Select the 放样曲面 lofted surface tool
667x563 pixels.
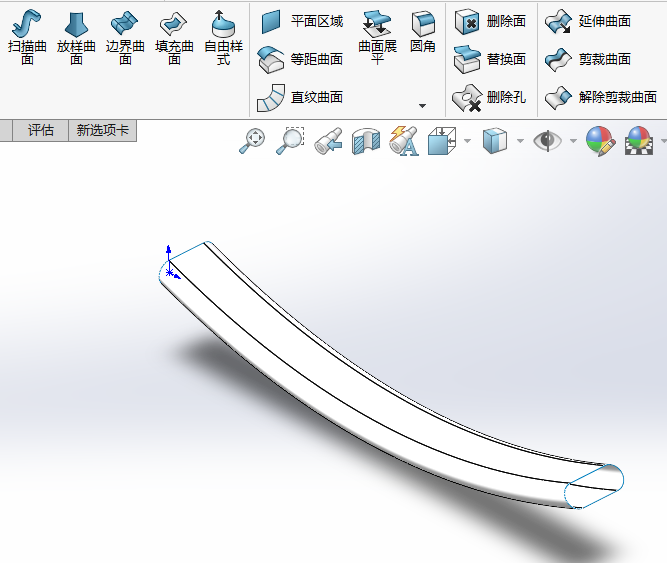pos(76,37)
